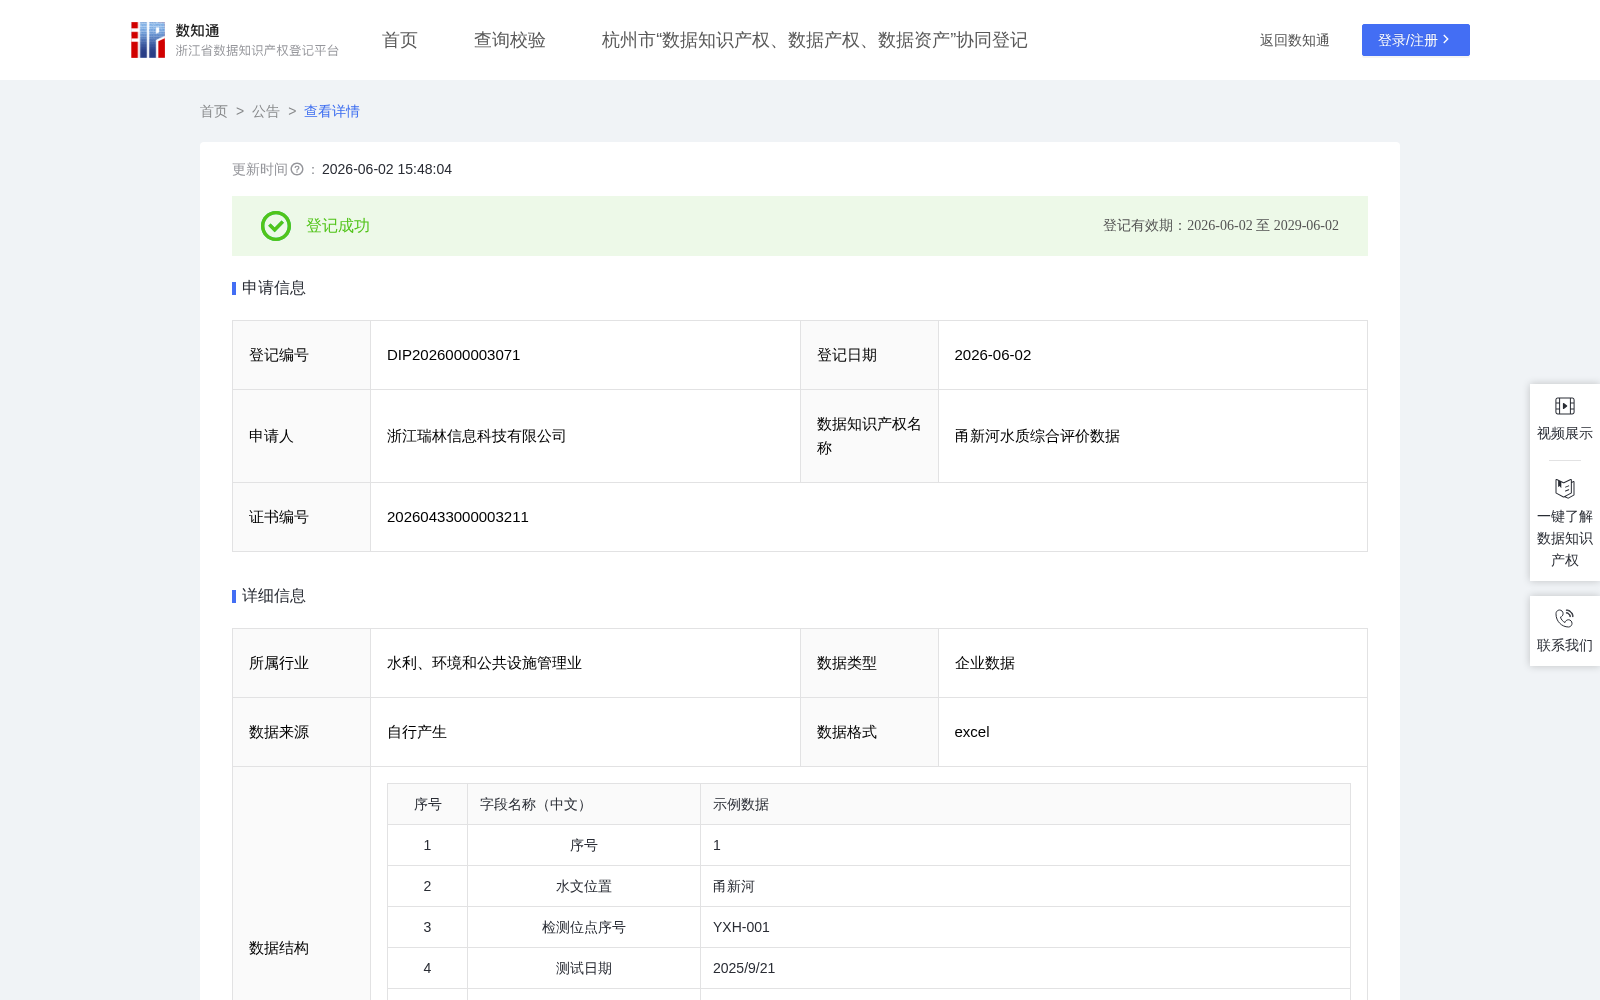Click the 登录/注册 button
1600x1000 pixels.
1416,40
